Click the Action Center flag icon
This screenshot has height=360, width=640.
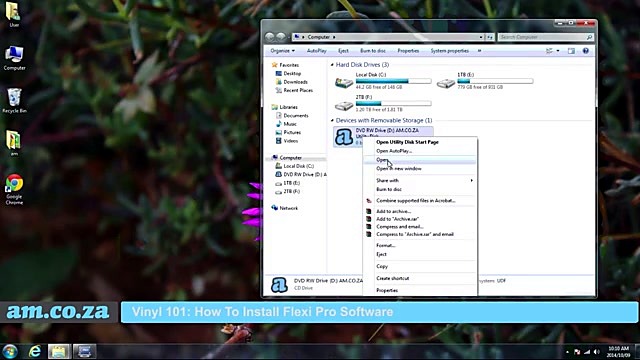tap(577, 352)
